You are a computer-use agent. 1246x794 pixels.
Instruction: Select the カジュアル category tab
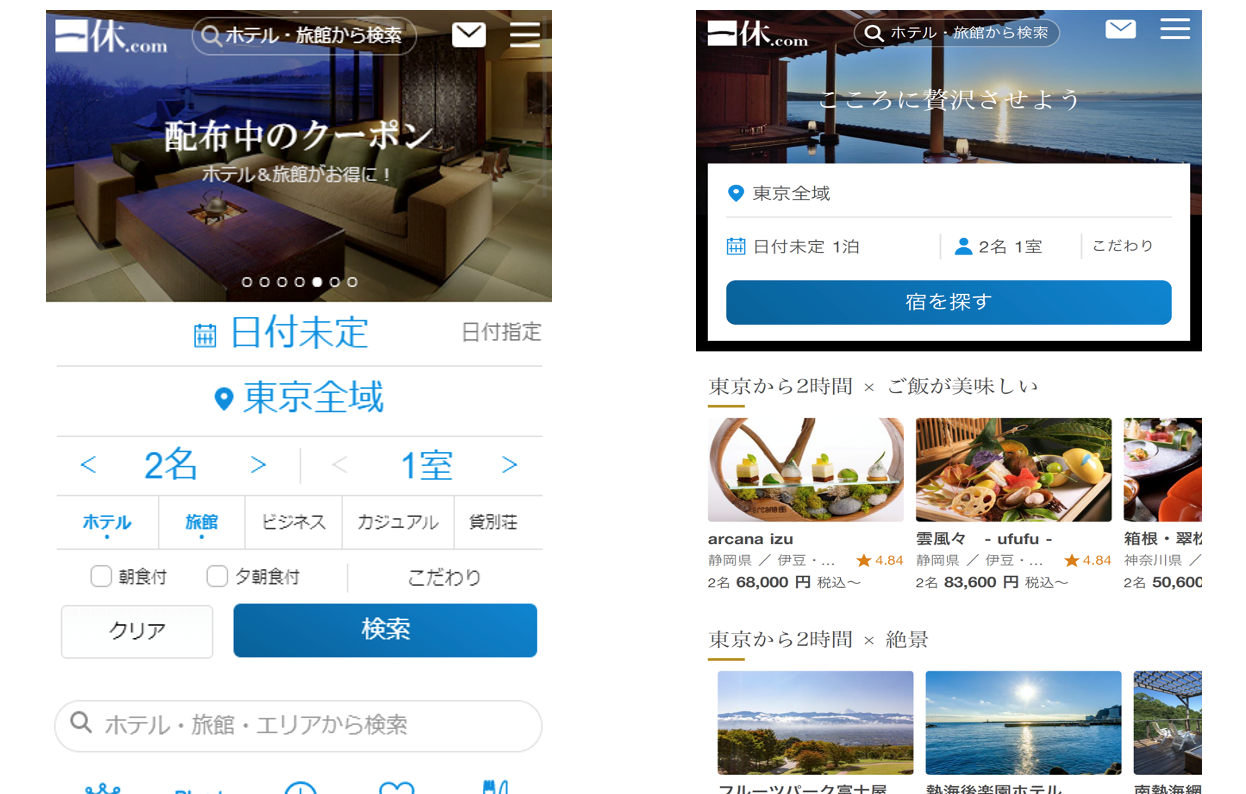pyautogui.click(x=398, y=522)
